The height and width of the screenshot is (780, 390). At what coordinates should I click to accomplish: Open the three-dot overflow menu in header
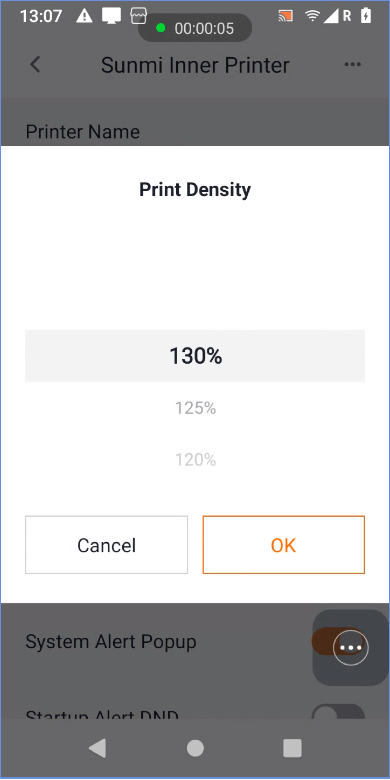(353, 64)
